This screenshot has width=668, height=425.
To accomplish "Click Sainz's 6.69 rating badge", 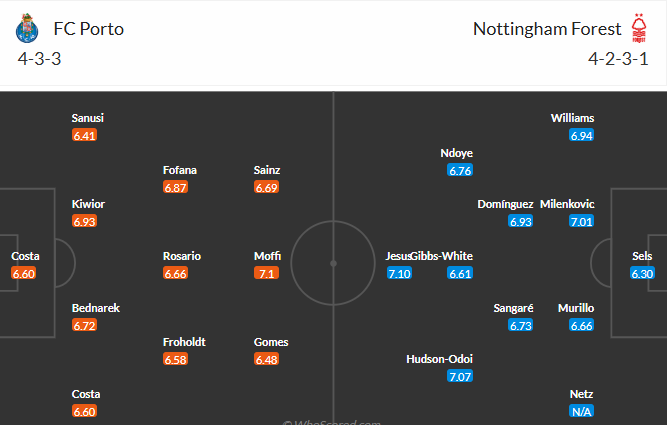I will [267, 187].
